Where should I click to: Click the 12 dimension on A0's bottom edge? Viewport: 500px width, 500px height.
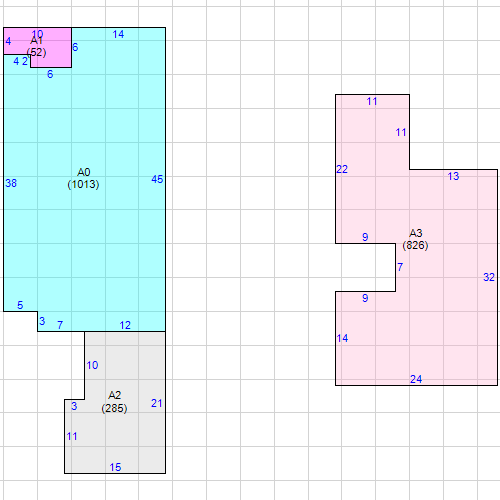125,325
